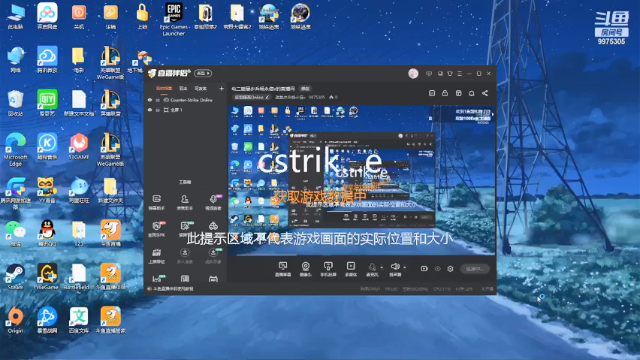This screenshot has width=640, height=360.
Task: Click the stream preview canvas
Action: (361, 180)
